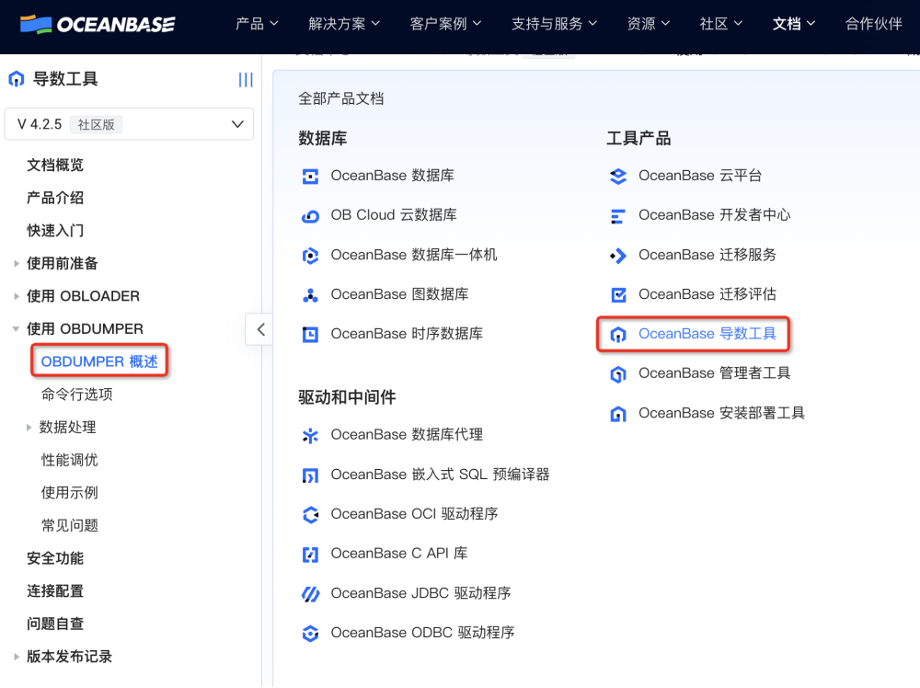Viewport: 920px width, 688px height.
Task: Click the OceanBase OCI 驱动程序 icon
Action: 310,514
